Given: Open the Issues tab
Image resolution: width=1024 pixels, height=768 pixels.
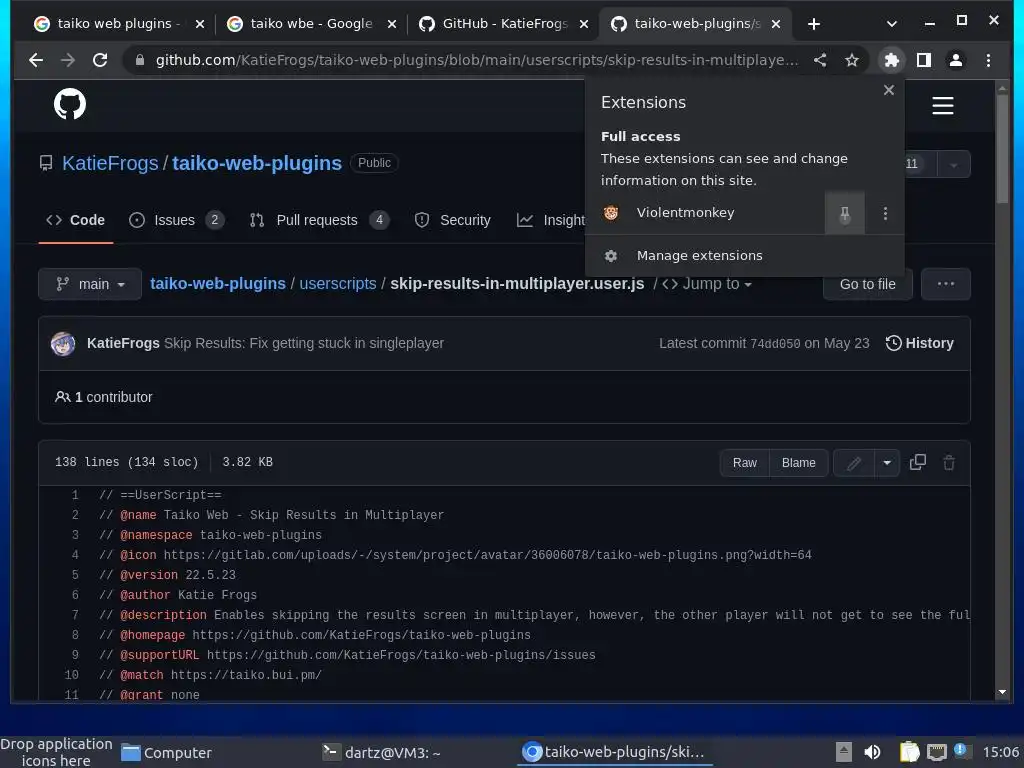Looking at the screenshot, I should [x=176, y=220].
